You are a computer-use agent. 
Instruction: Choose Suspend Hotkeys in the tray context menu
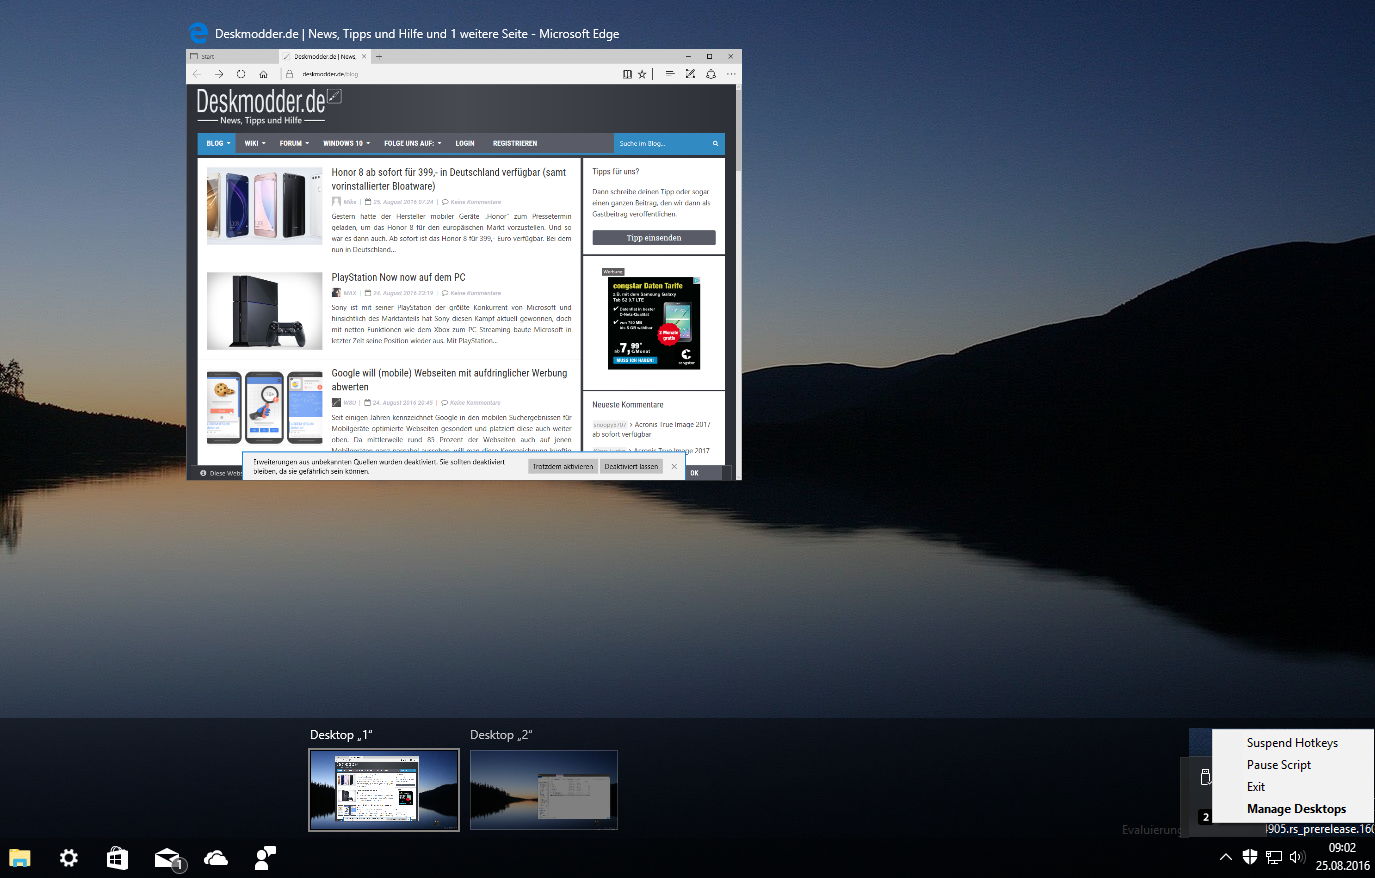(1292, 743)
